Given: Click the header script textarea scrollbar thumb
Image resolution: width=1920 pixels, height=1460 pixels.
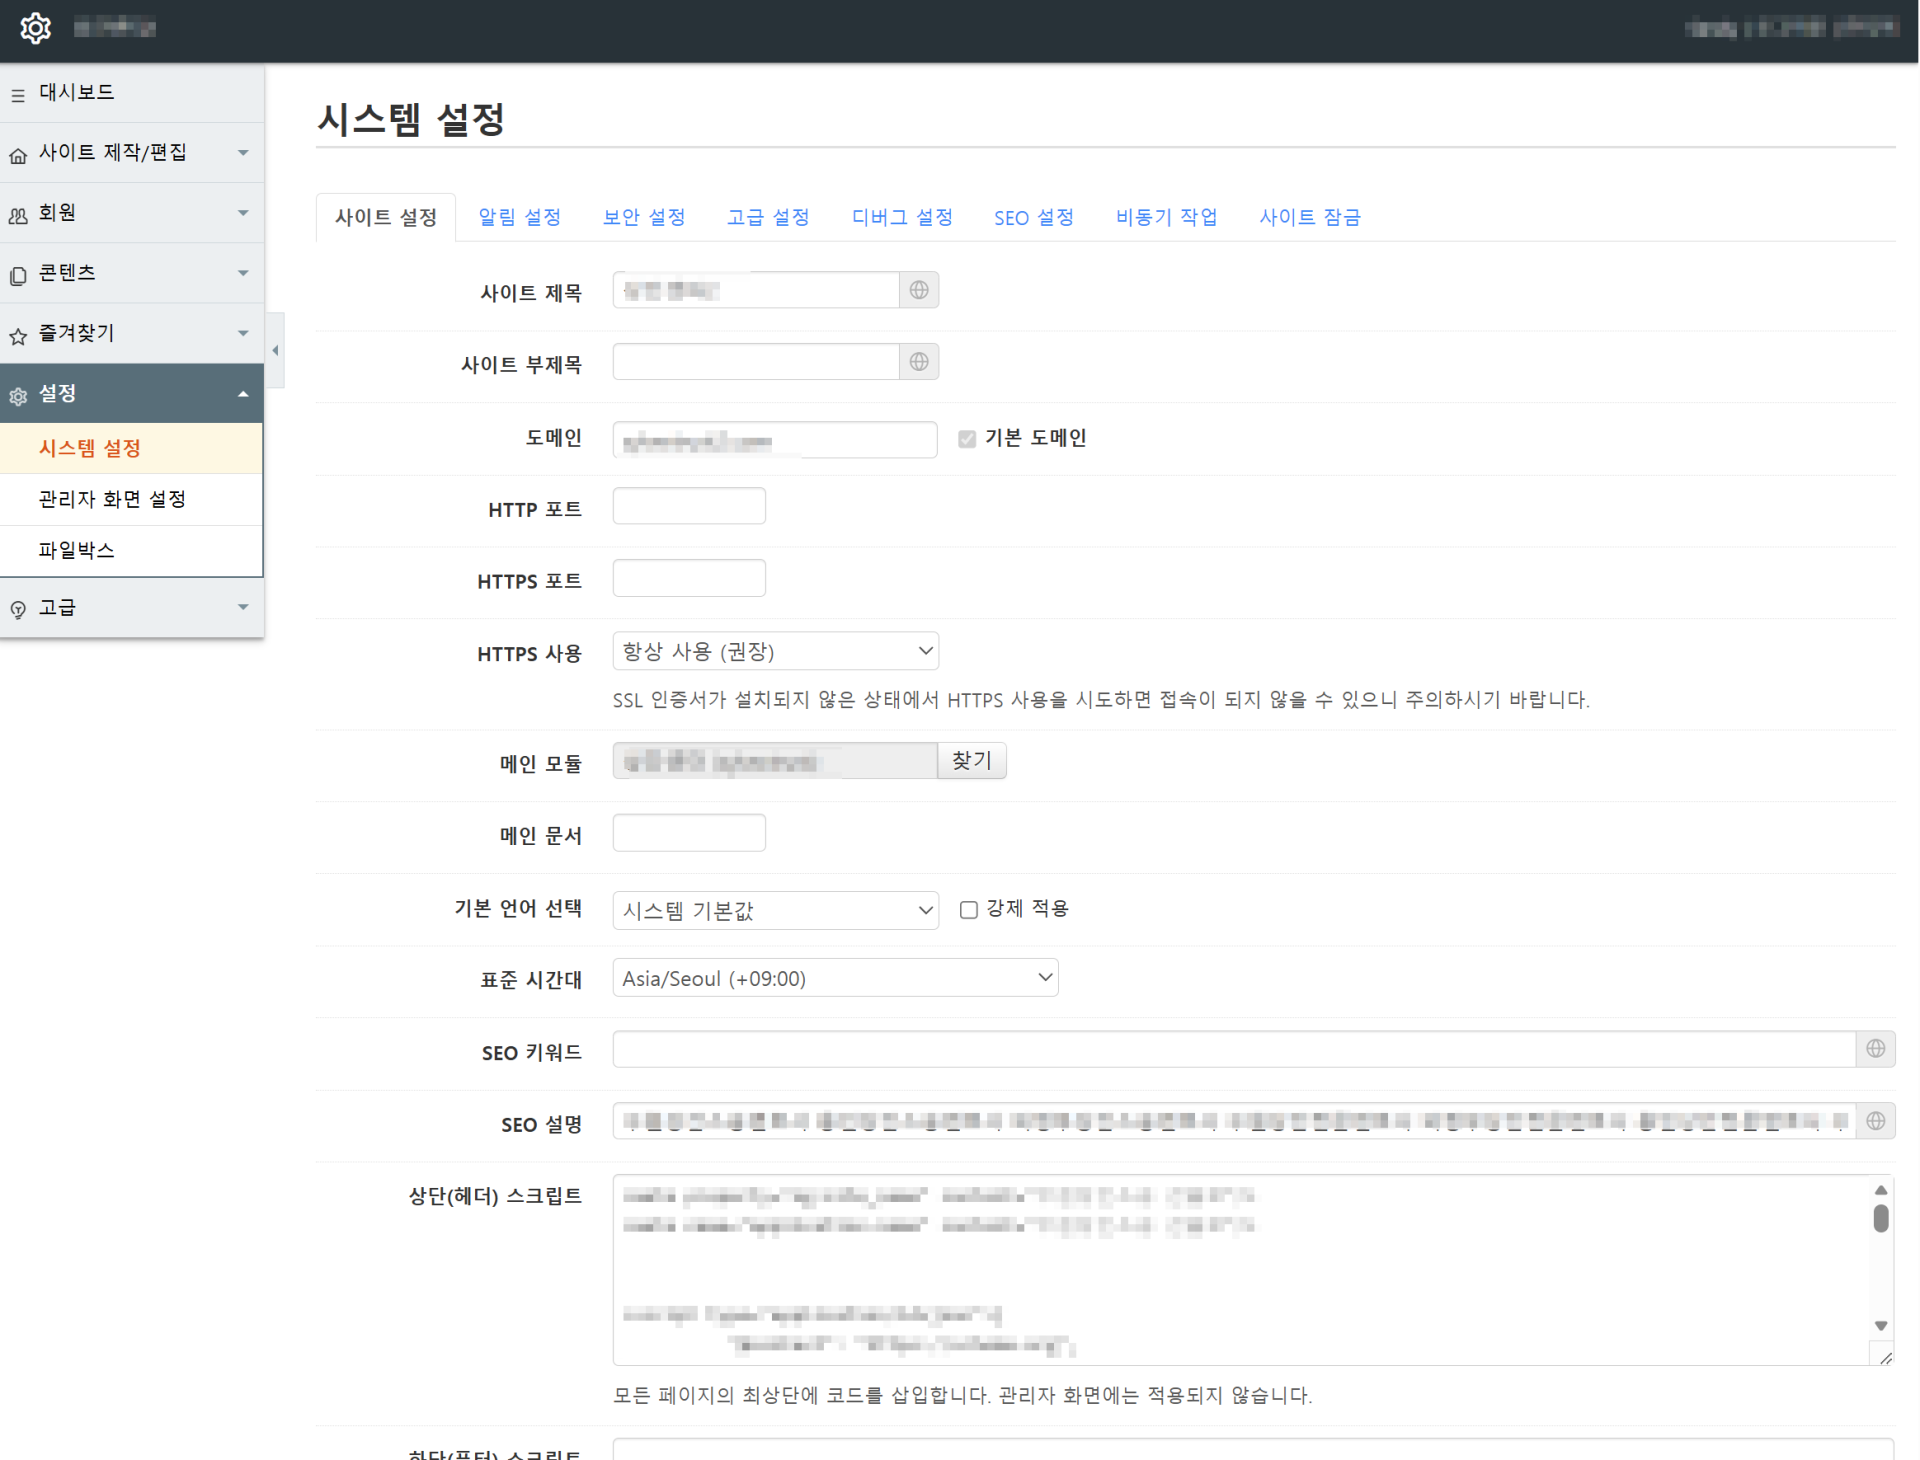Looking at the screenshot, I should (1880, 1218).
